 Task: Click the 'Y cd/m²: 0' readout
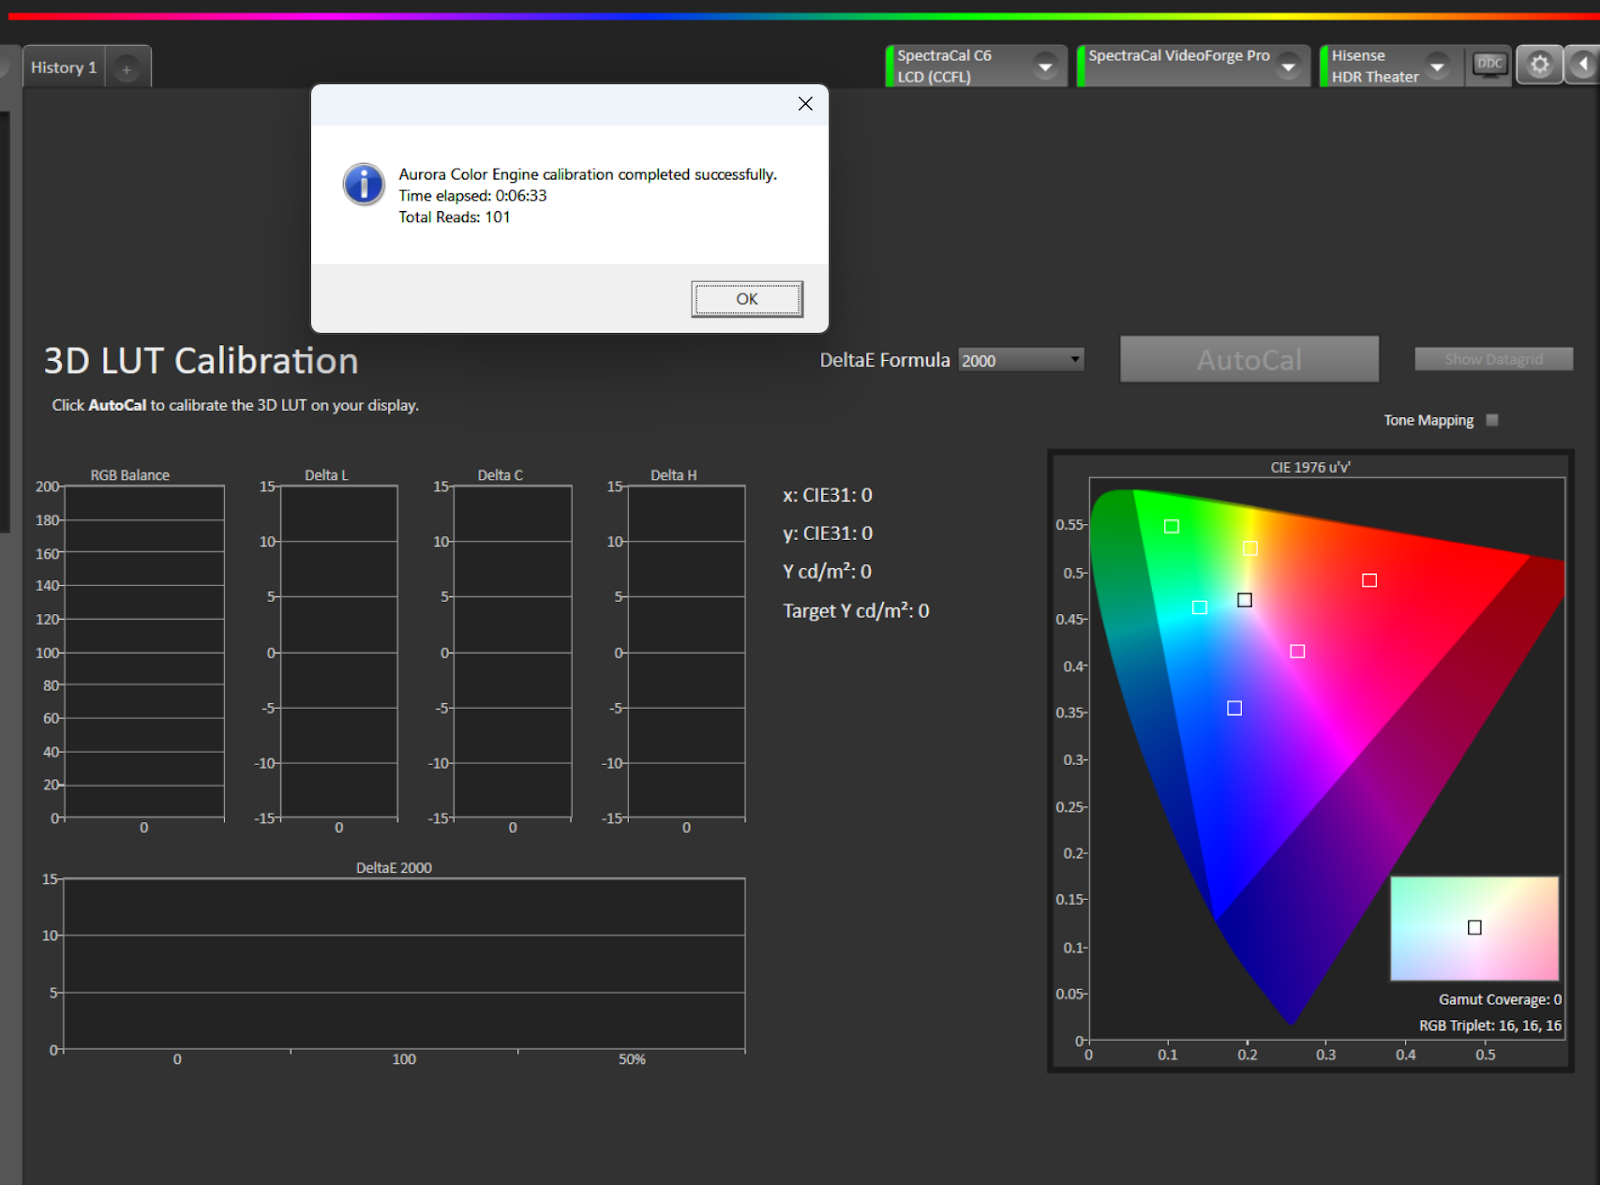(x=827, y=571)
